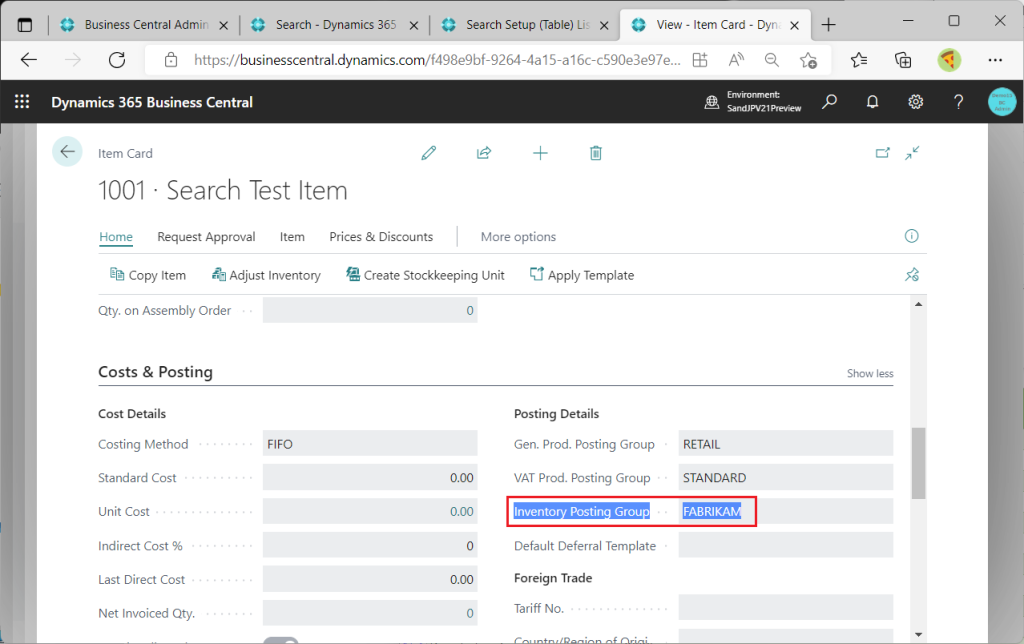The height and width of the screenshot is (644, 1024).
Task: Open the settings gear menu
Action: point(916,102)
